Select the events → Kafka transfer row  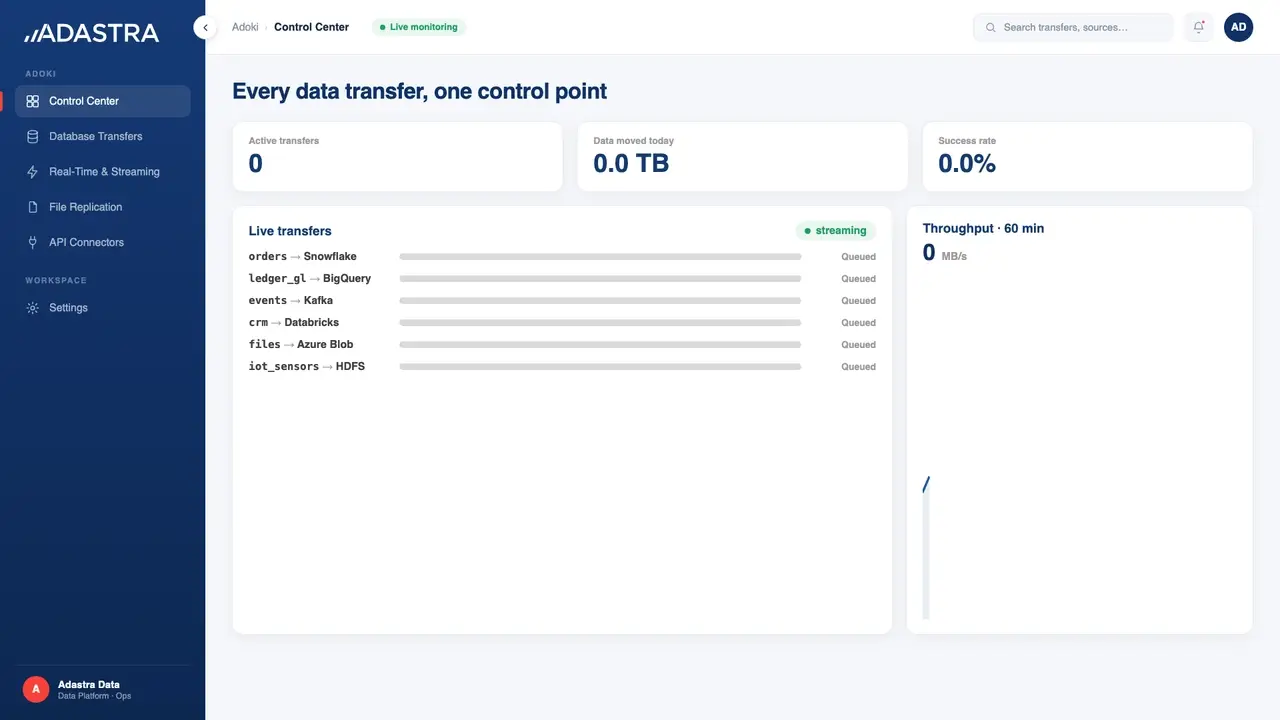pos(562,301)
